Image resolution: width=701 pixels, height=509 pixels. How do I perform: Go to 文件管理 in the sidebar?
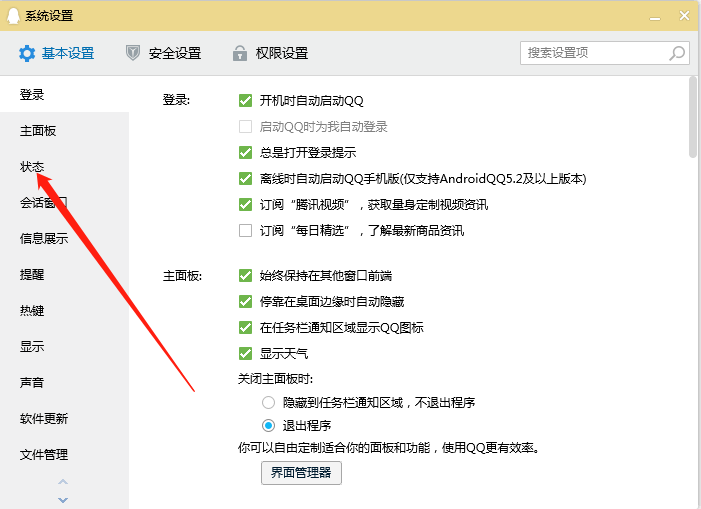point(64,454)
